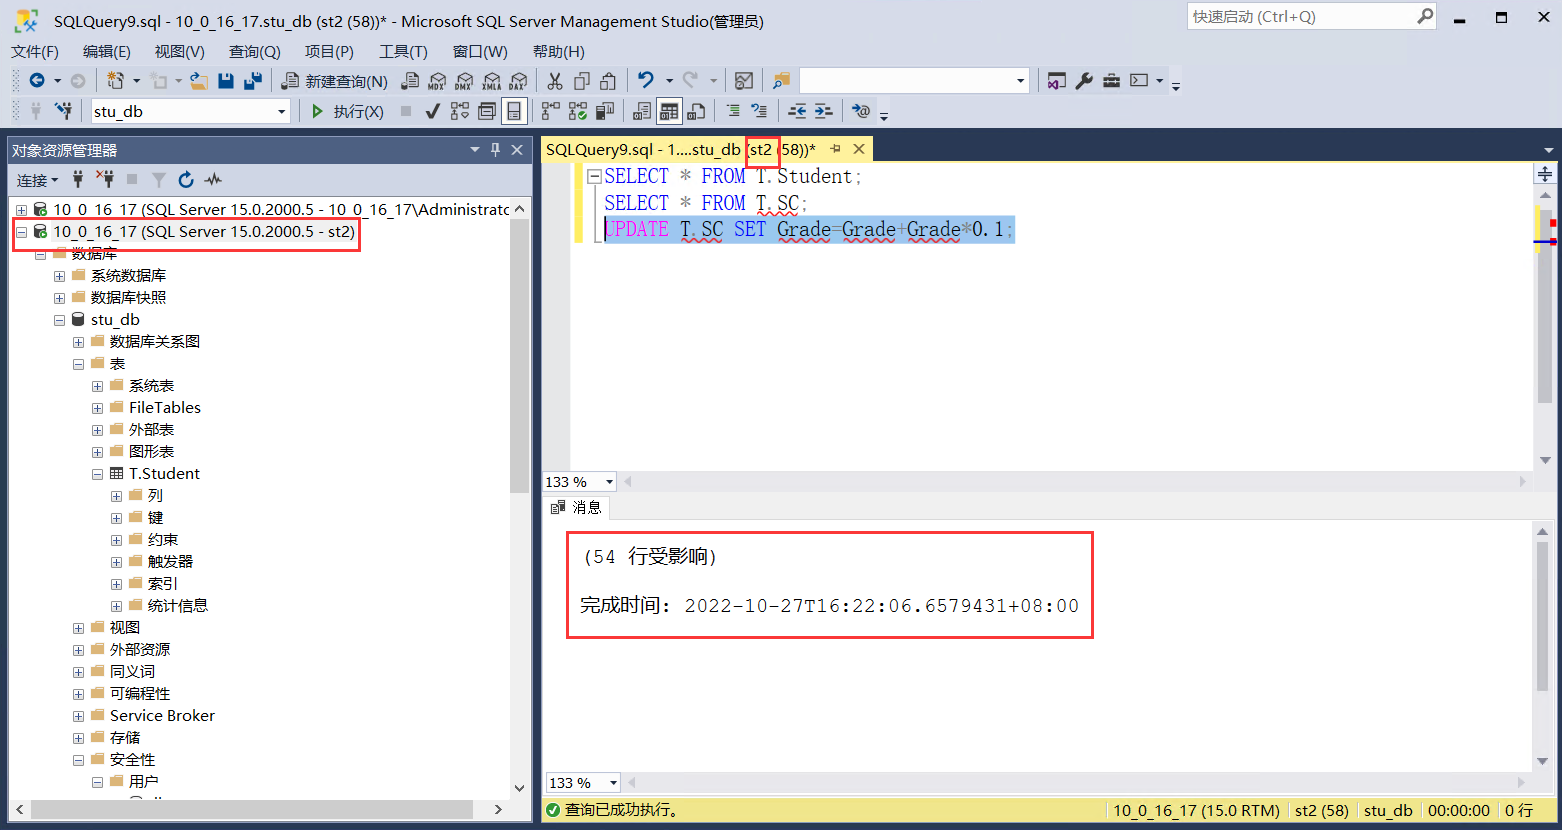
Task: Open the 文件(F) menu
Action: tap(35, 52)
